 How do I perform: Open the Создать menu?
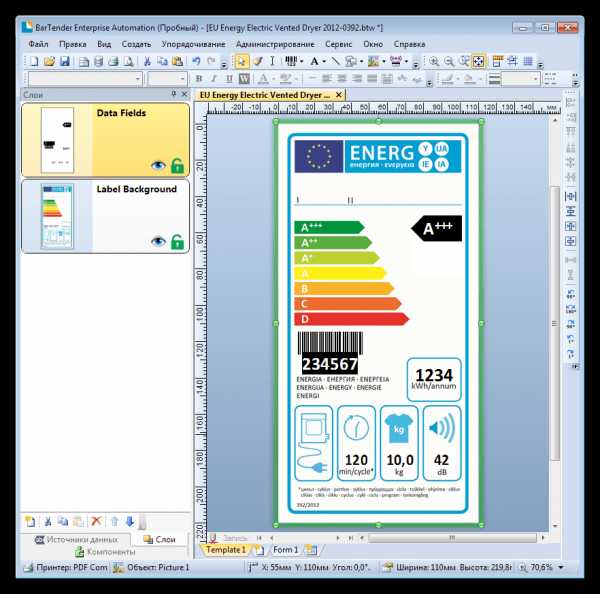point(136,44)
